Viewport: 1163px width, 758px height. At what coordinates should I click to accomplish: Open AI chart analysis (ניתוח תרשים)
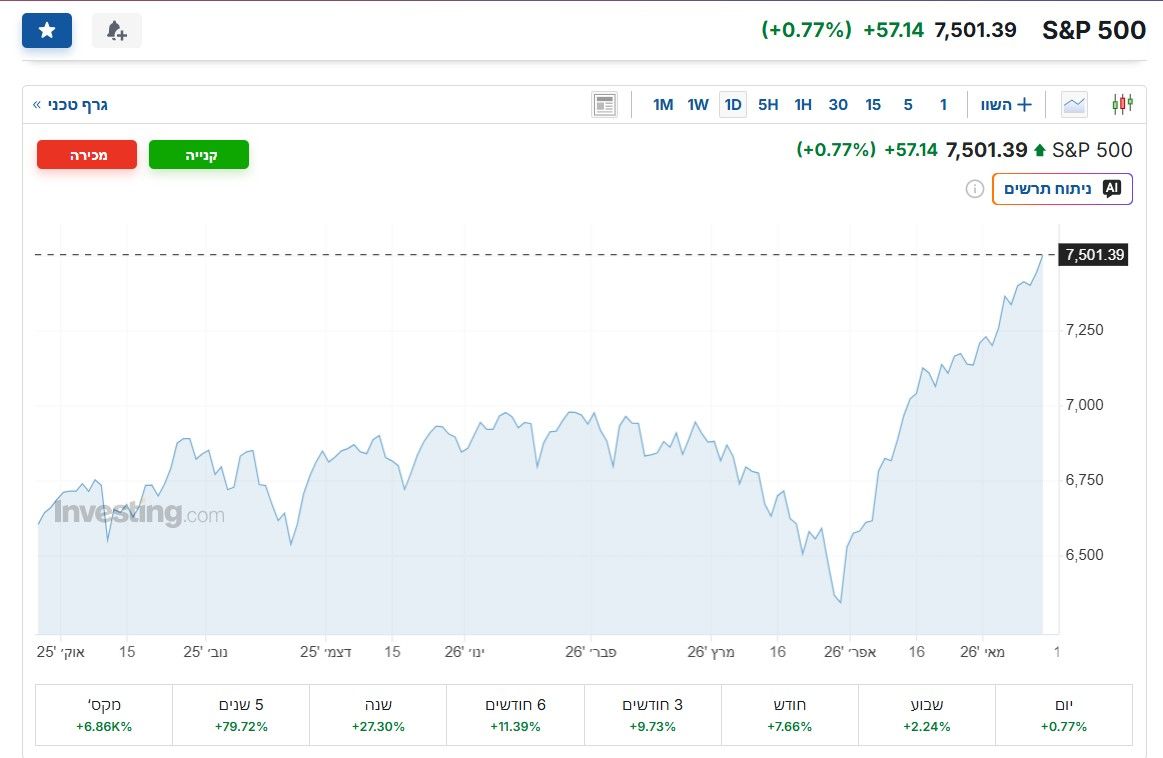(x=1062, y=189)
